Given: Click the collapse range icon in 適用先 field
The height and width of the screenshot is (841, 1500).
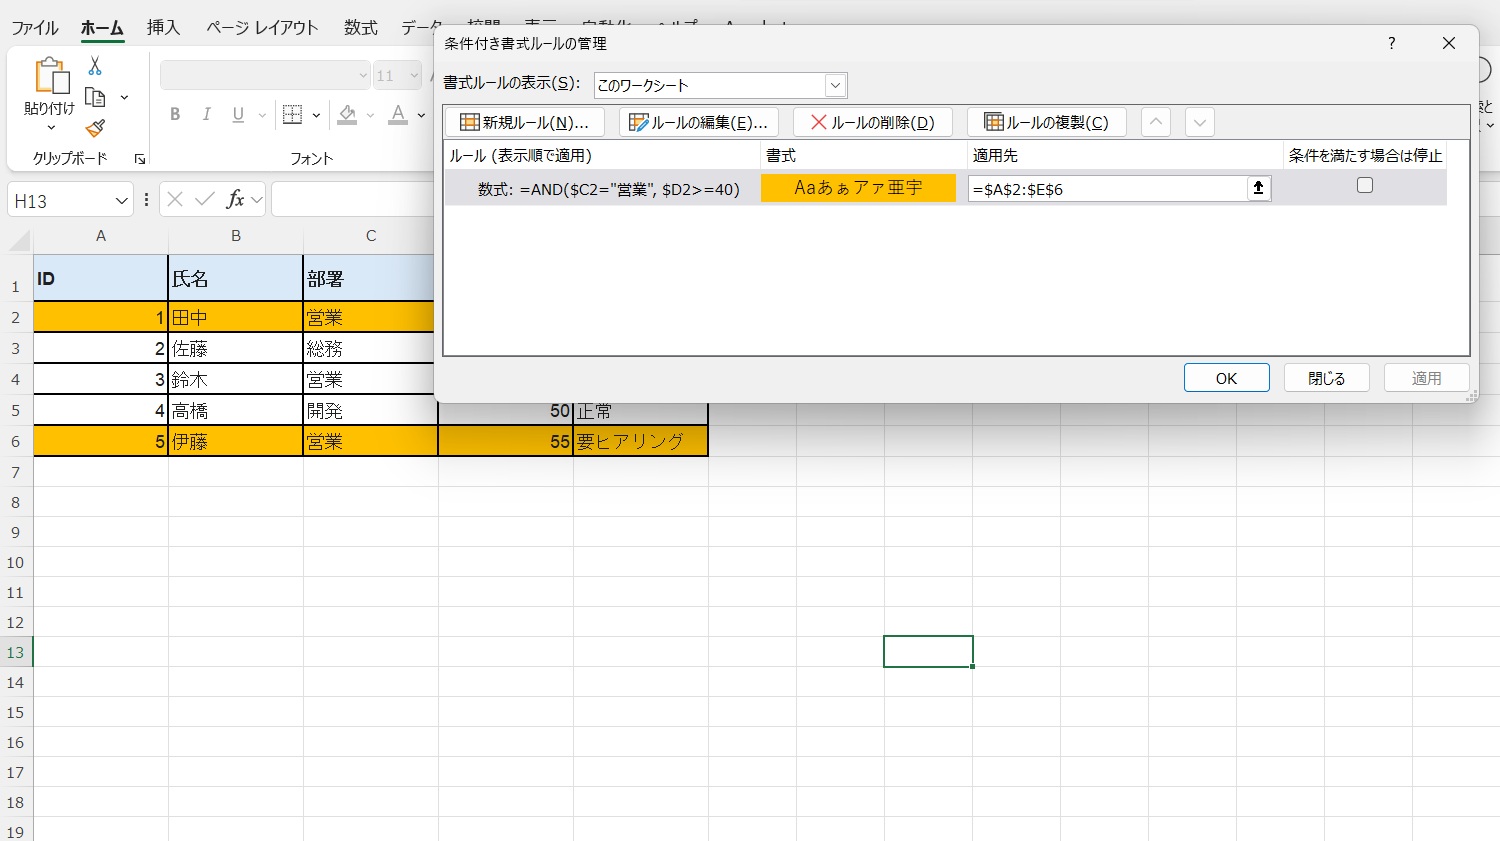Looking at the screenshot, I should (1258, 188).
